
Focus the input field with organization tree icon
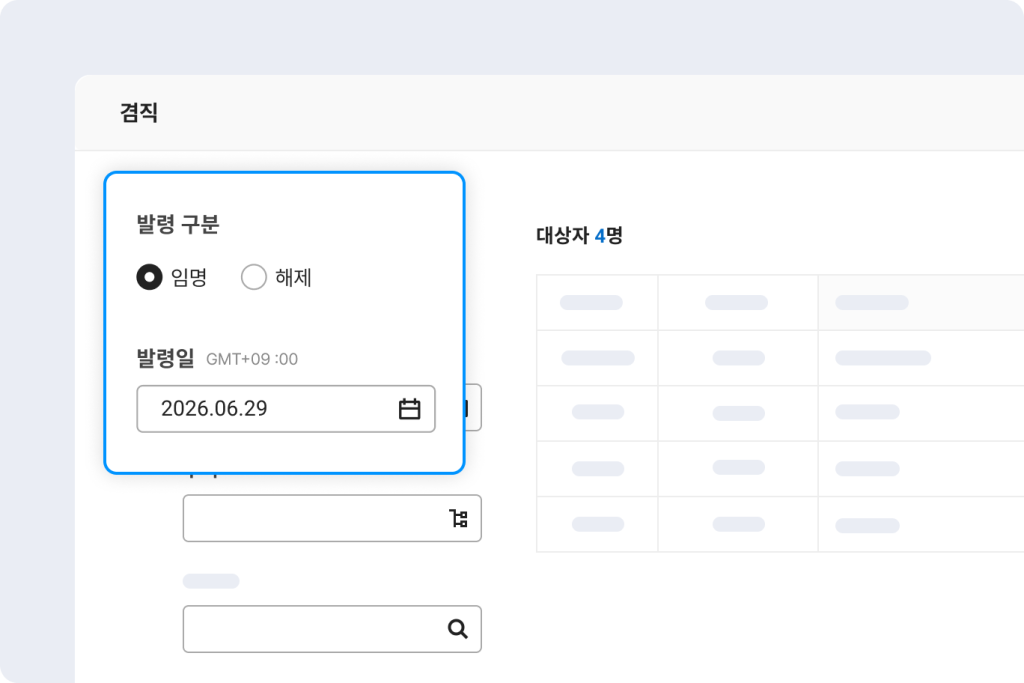point(310,518)
